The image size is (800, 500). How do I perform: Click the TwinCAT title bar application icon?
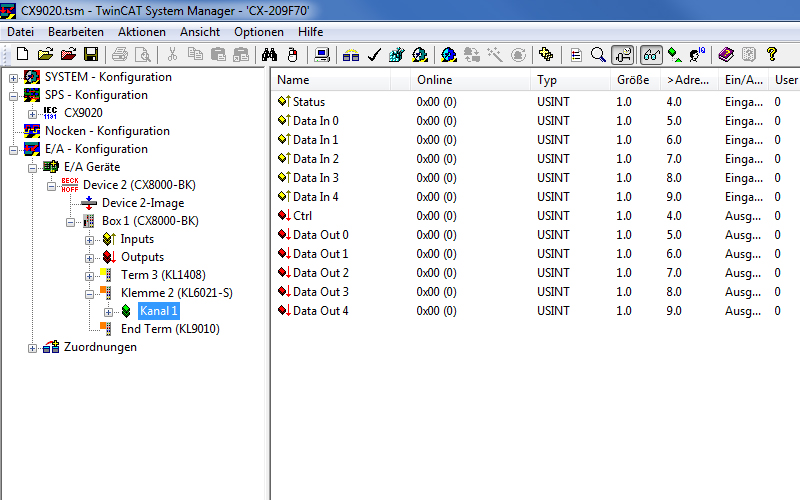[x=8, y=10]
